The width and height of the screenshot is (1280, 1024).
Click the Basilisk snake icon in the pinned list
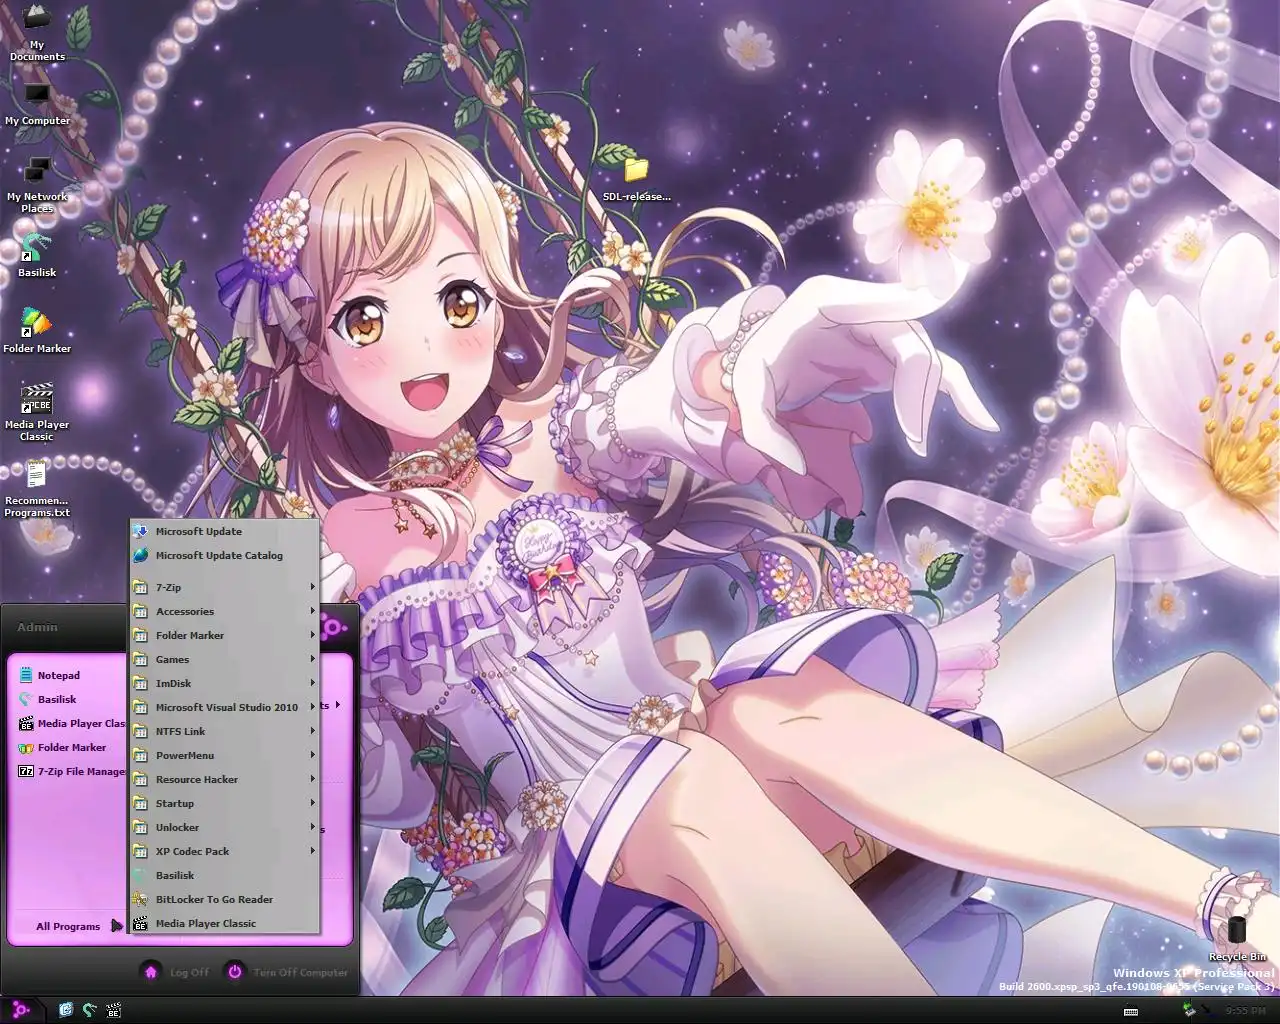[x=26, y=699]
